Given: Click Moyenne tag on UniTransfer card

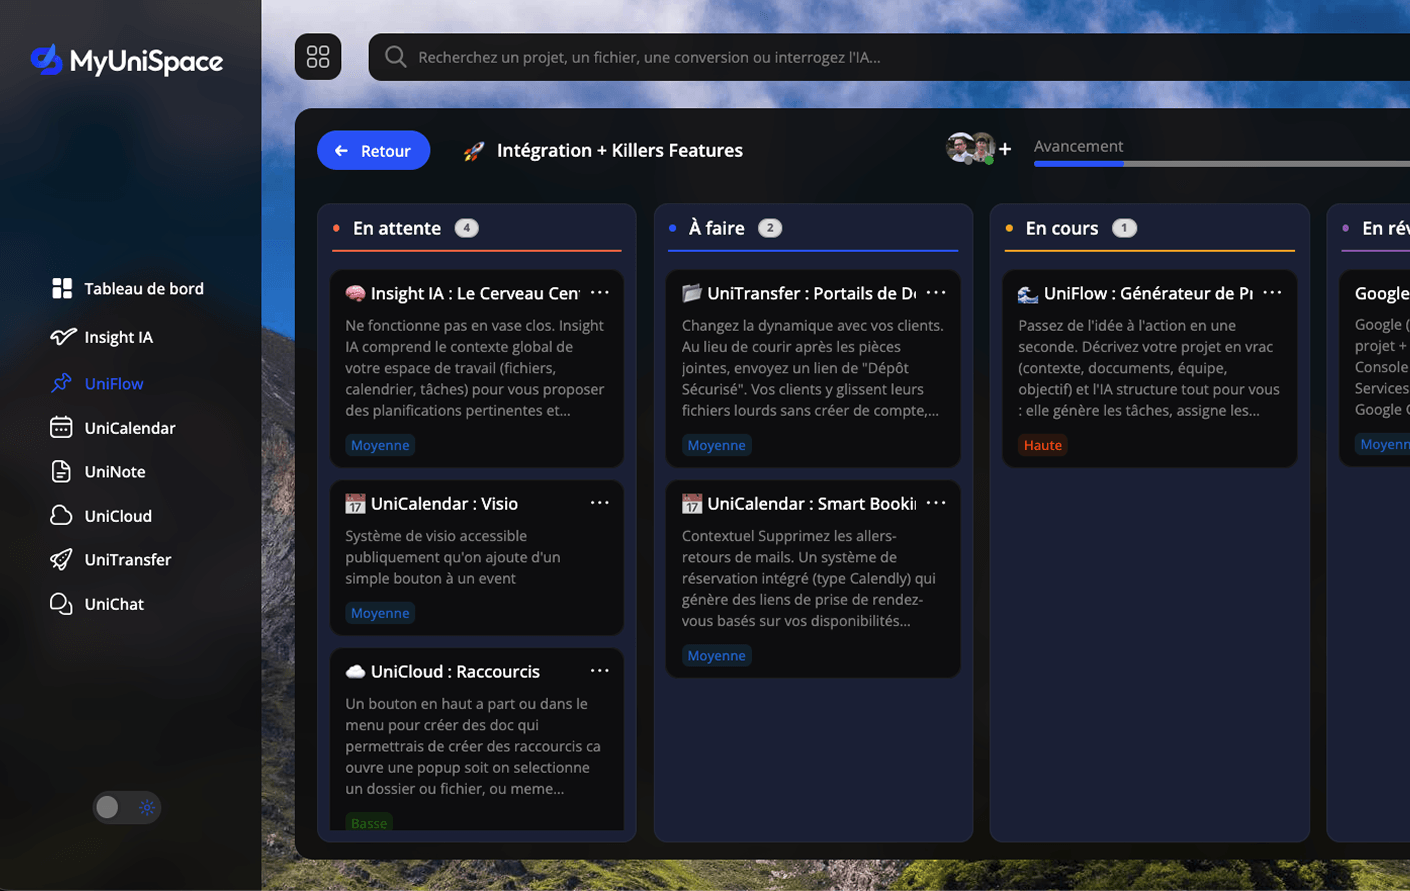Looking at the screenshot, I should pyautogui.click(x=716, y=445).
